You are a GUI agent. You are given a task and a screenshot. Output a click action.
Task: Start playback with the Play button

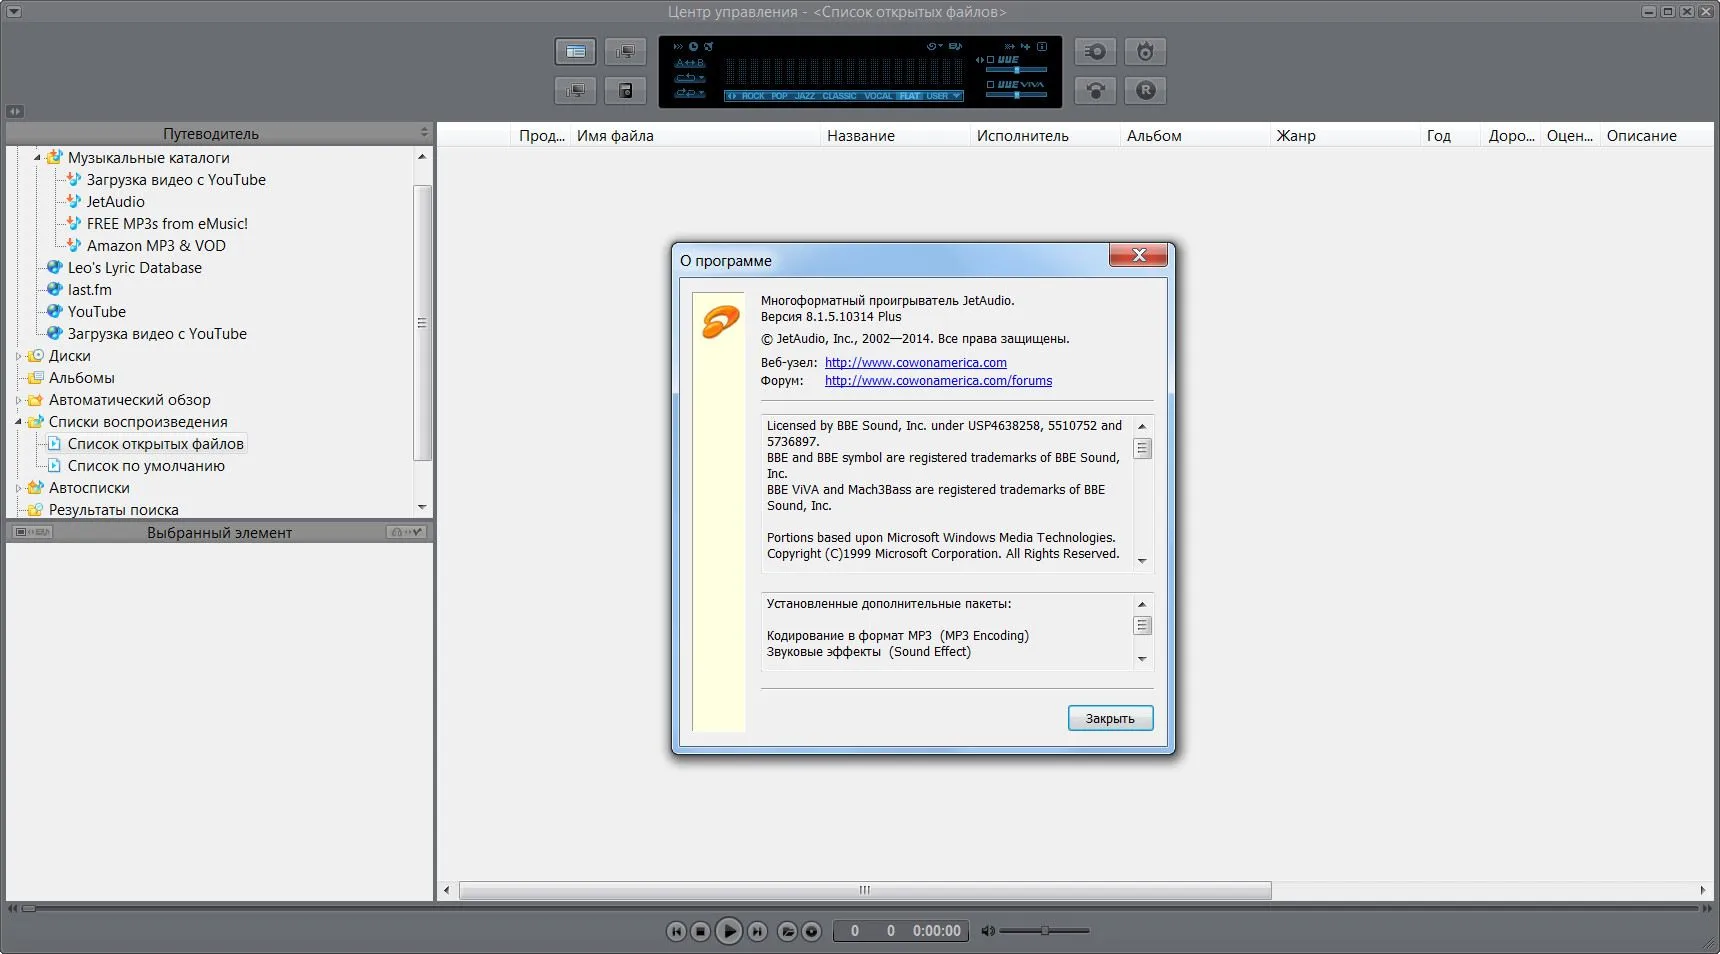point(729,931)
